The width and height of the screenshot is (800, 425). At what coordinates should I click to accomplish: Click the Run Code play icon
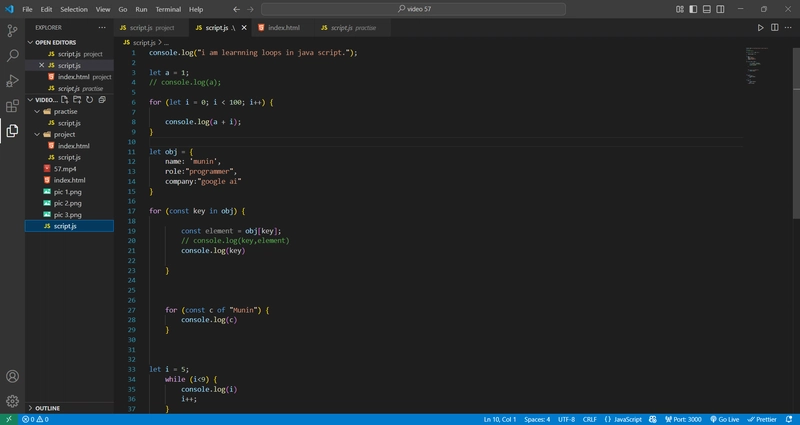(x=760, y=28)
